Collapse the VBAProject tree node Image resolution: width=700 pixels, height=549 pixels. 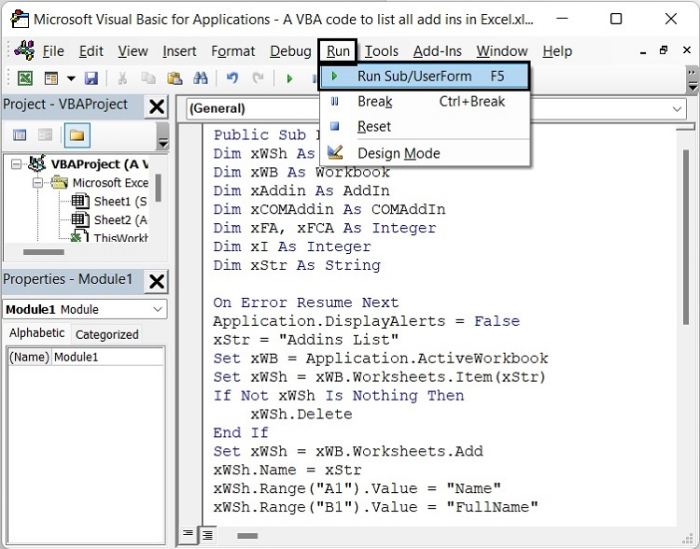pos(16,165)
